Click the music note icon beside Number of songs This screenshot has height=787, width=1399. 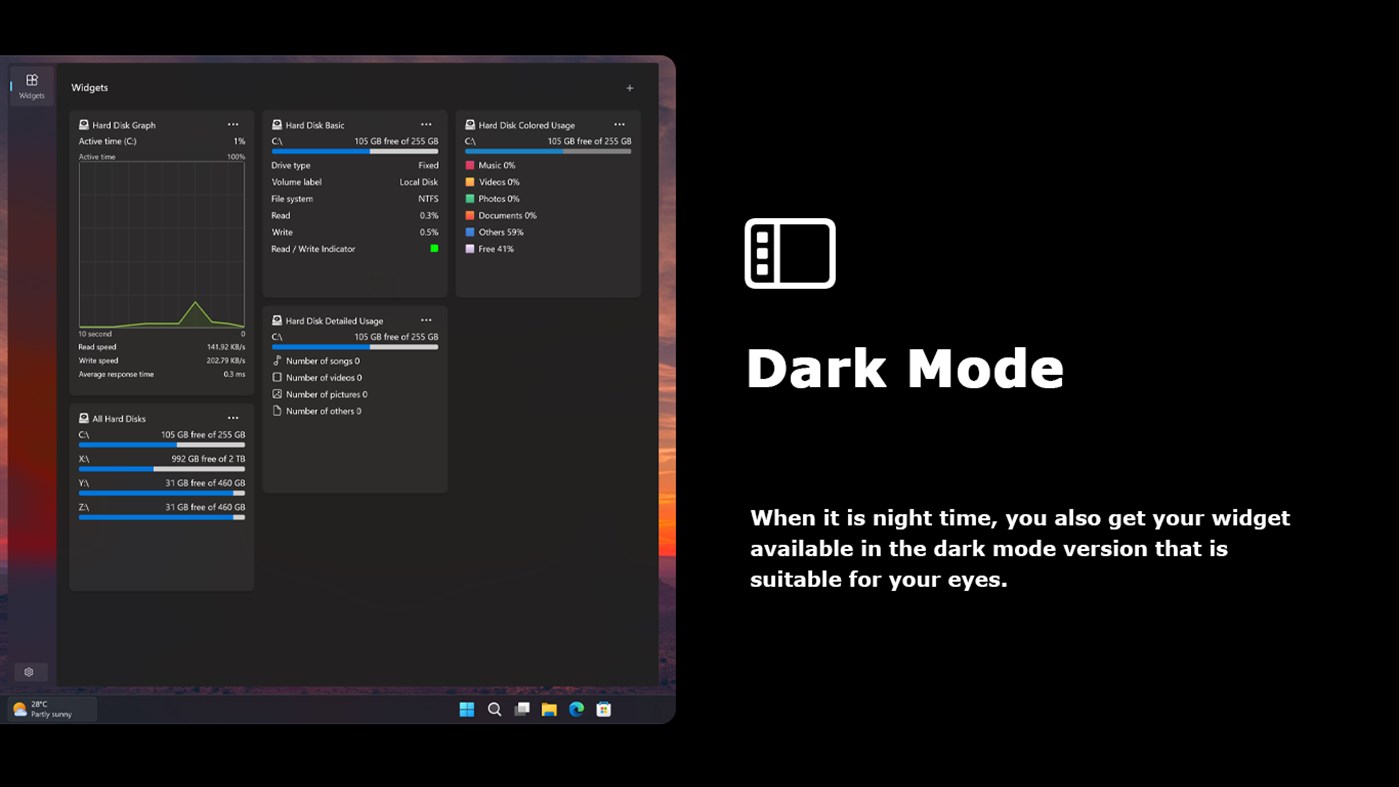[277, 361]
